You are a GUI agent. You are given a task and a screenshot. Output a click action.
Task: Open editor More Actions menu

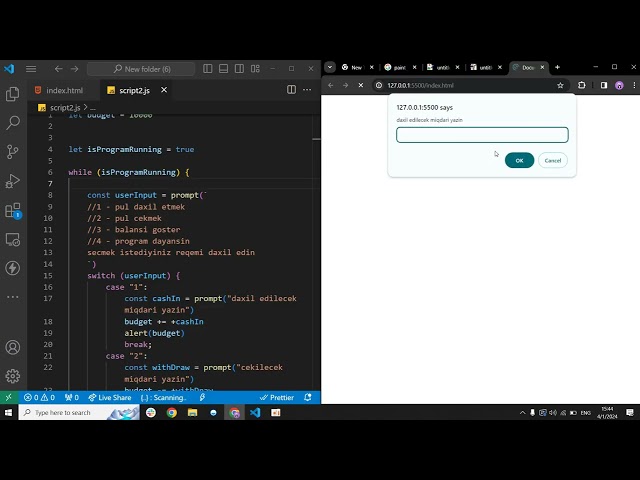point(307,90)
